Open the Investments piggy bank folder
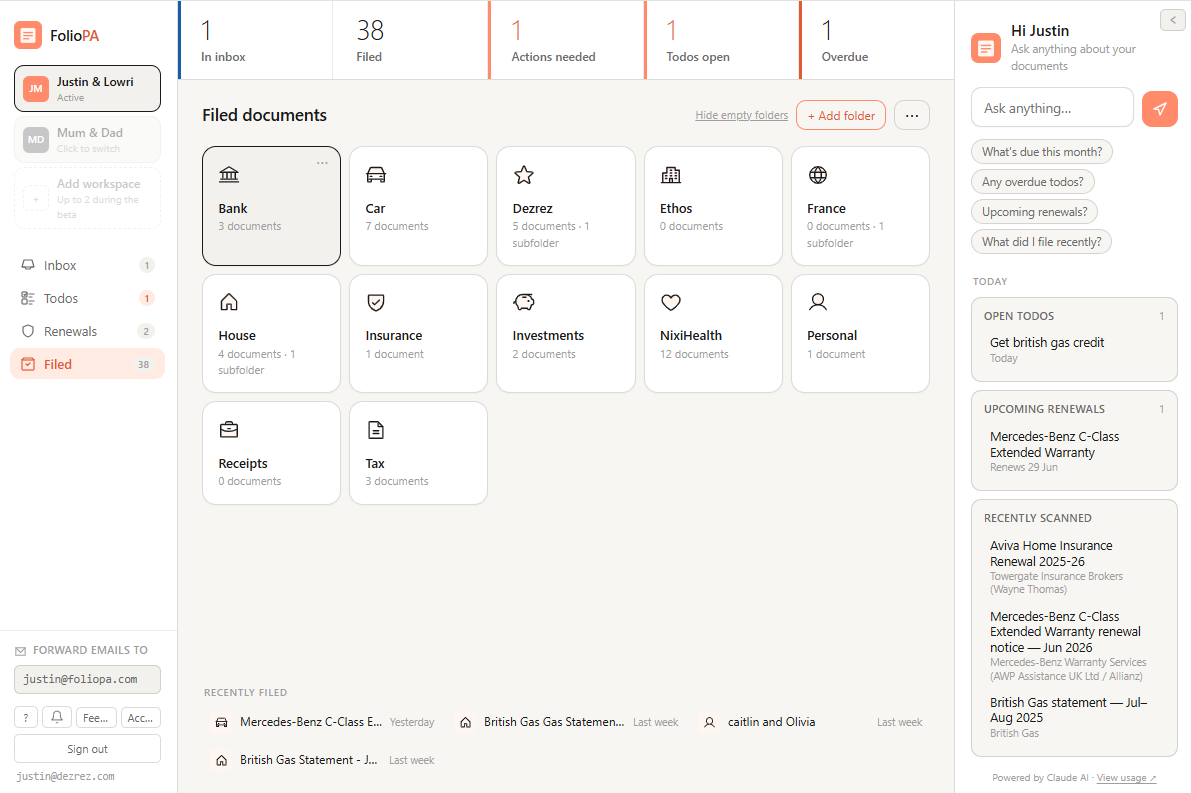The image size is (1191, 793). (x=566, y=333)
